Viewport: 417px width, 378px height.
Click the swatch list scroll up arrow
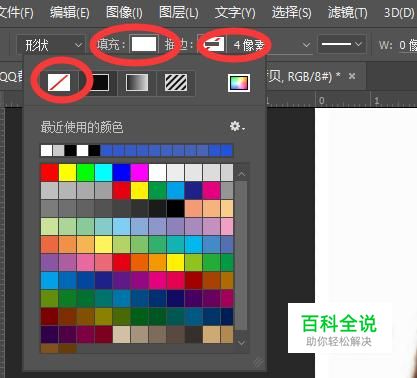[242, 173]
